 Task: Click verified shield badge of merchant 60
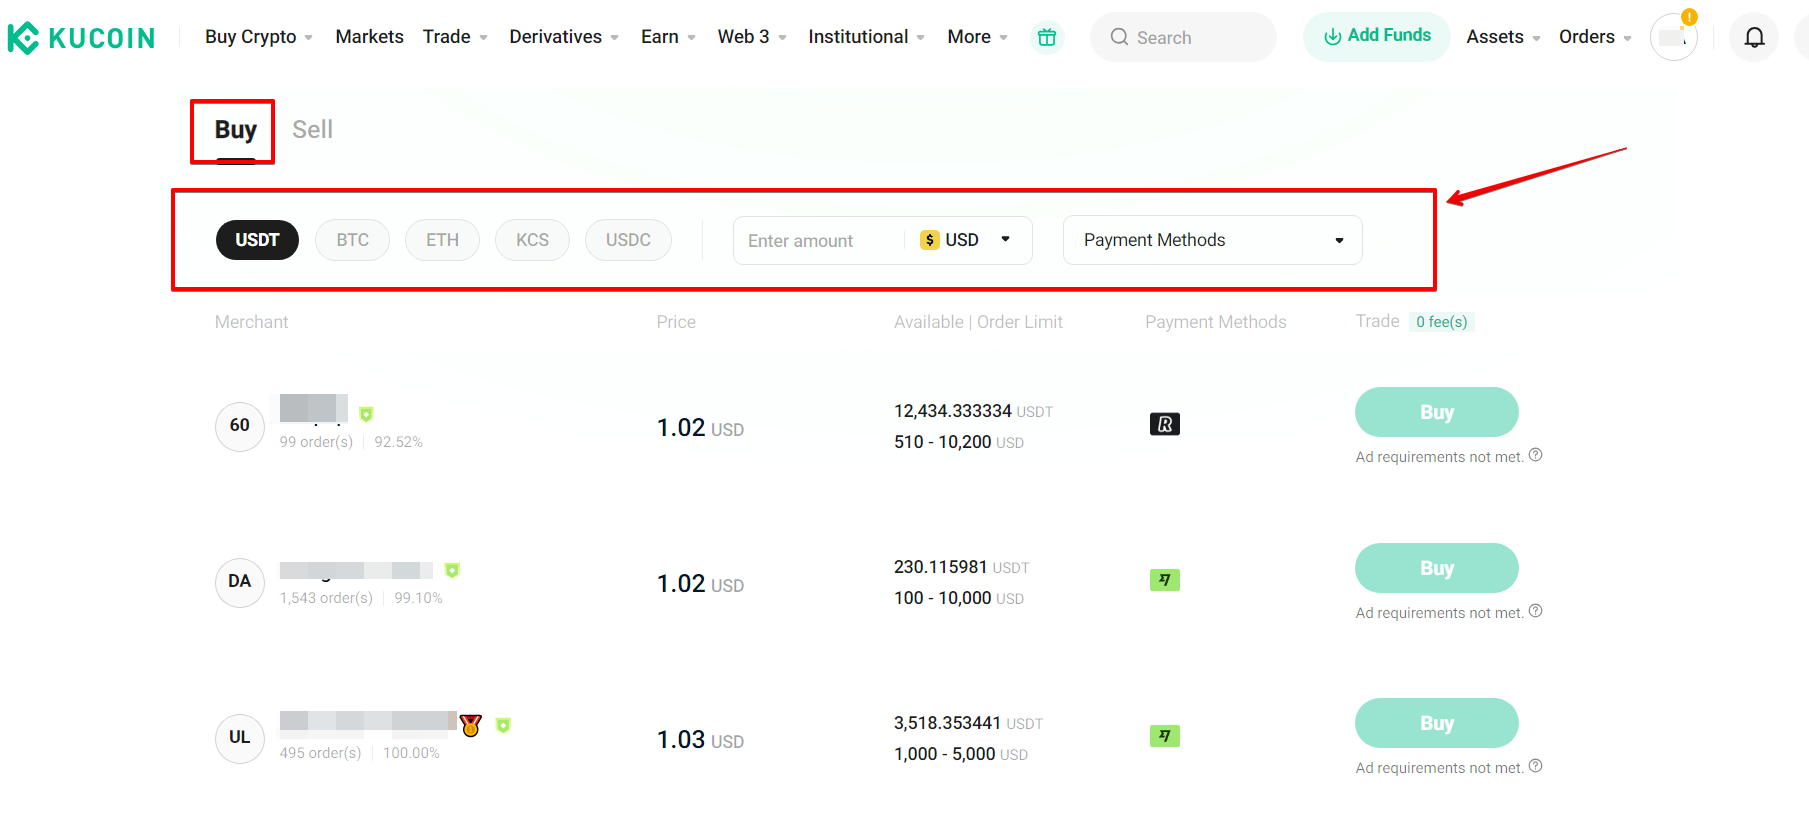tap(366, 414)
